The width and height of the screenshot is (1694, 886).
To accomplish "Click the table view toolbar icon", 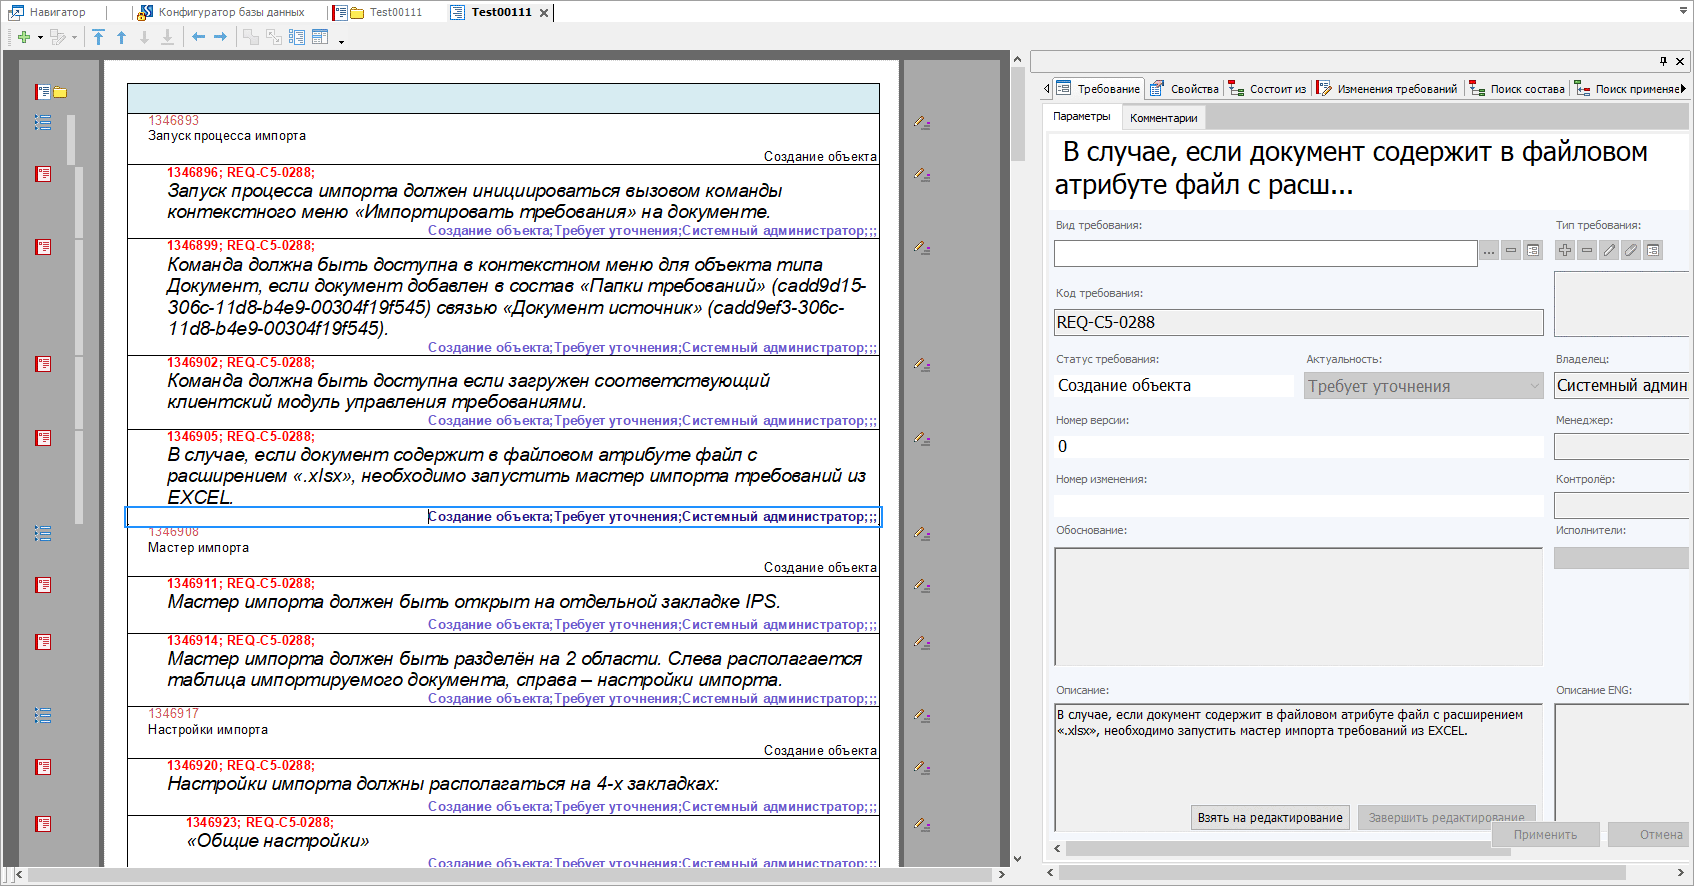I will 320,37.
